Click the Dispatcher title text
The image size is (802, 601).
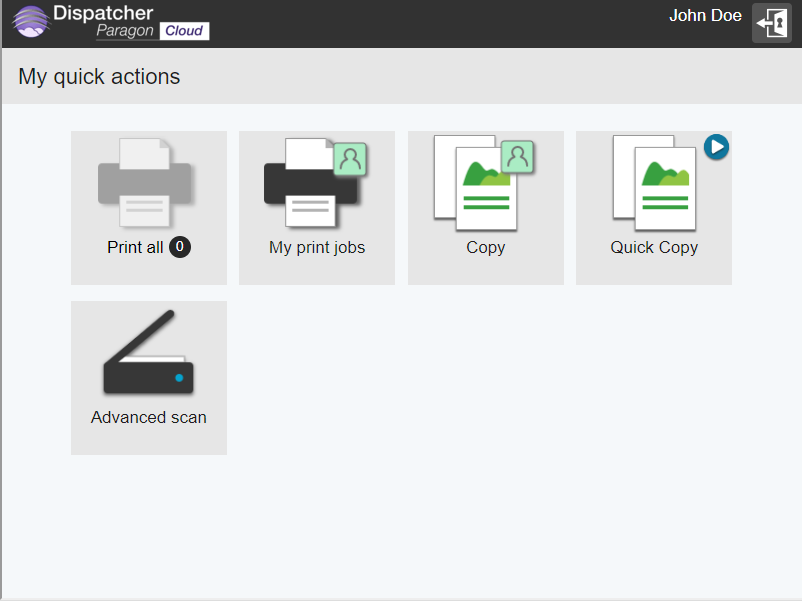[103, 13]
